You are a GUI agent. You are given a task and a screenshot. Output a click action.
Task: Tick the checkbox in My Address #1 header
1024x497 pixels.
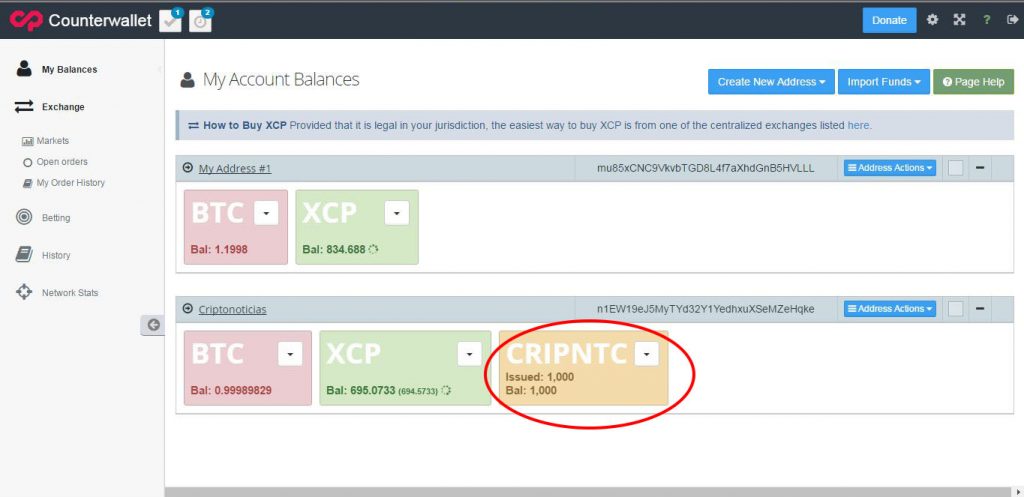tap(955, 168)
